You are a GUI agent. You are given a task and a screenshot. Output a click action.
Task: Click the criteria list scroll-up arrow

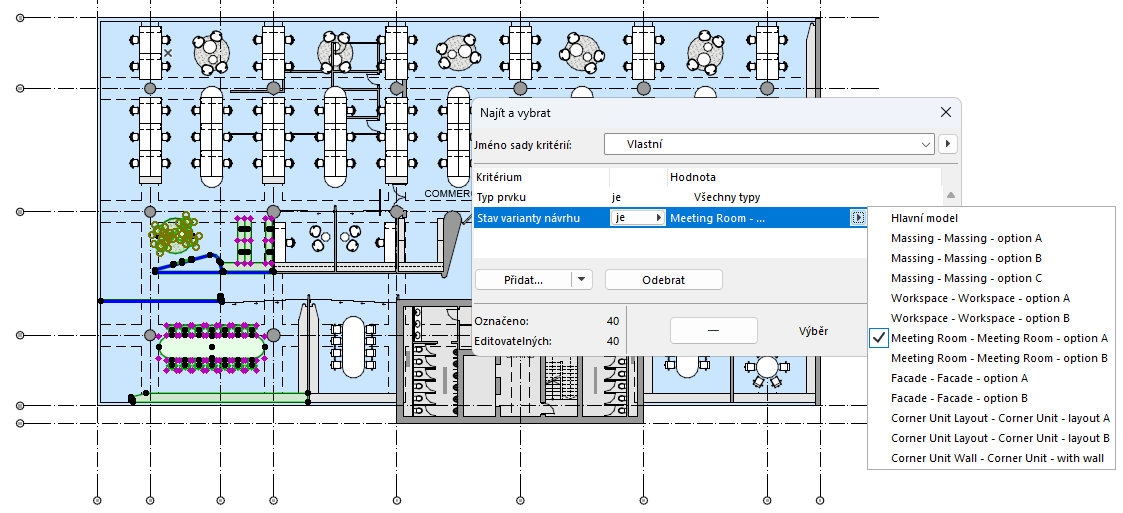tap(950, 195)
